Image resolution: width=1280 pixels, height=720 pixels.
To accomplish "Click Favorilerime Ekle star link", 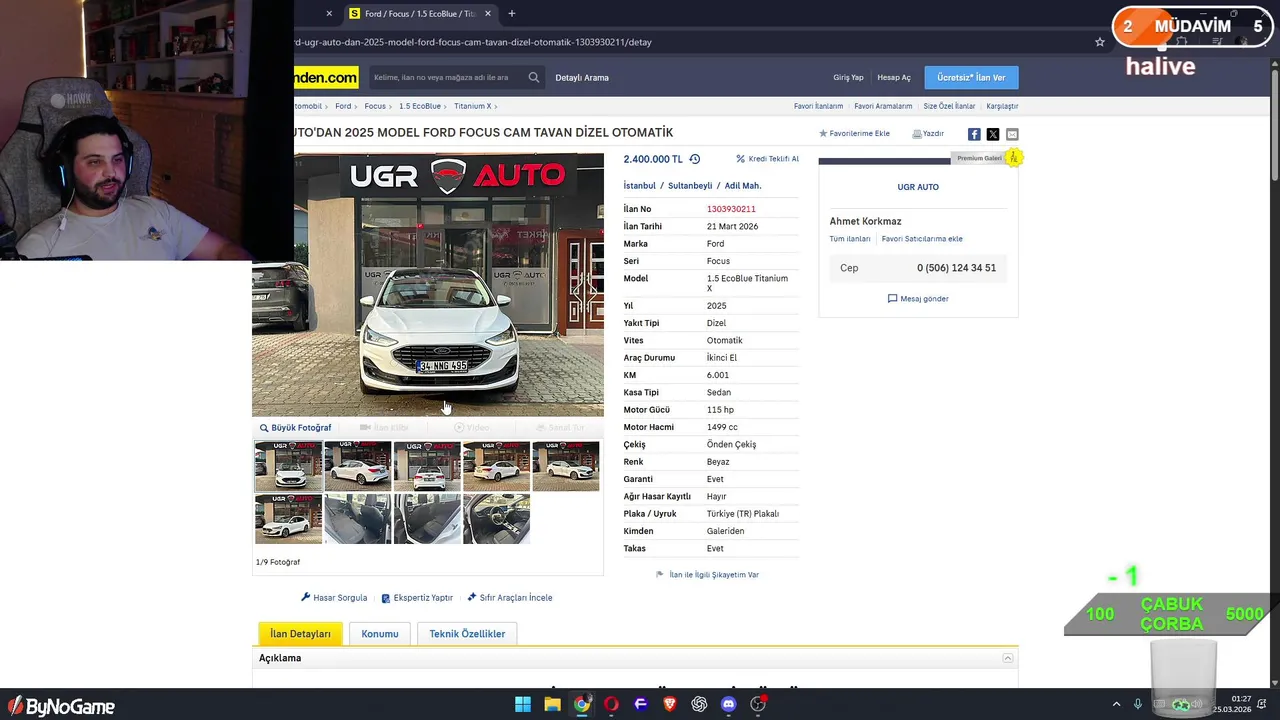I will (855, 133).
